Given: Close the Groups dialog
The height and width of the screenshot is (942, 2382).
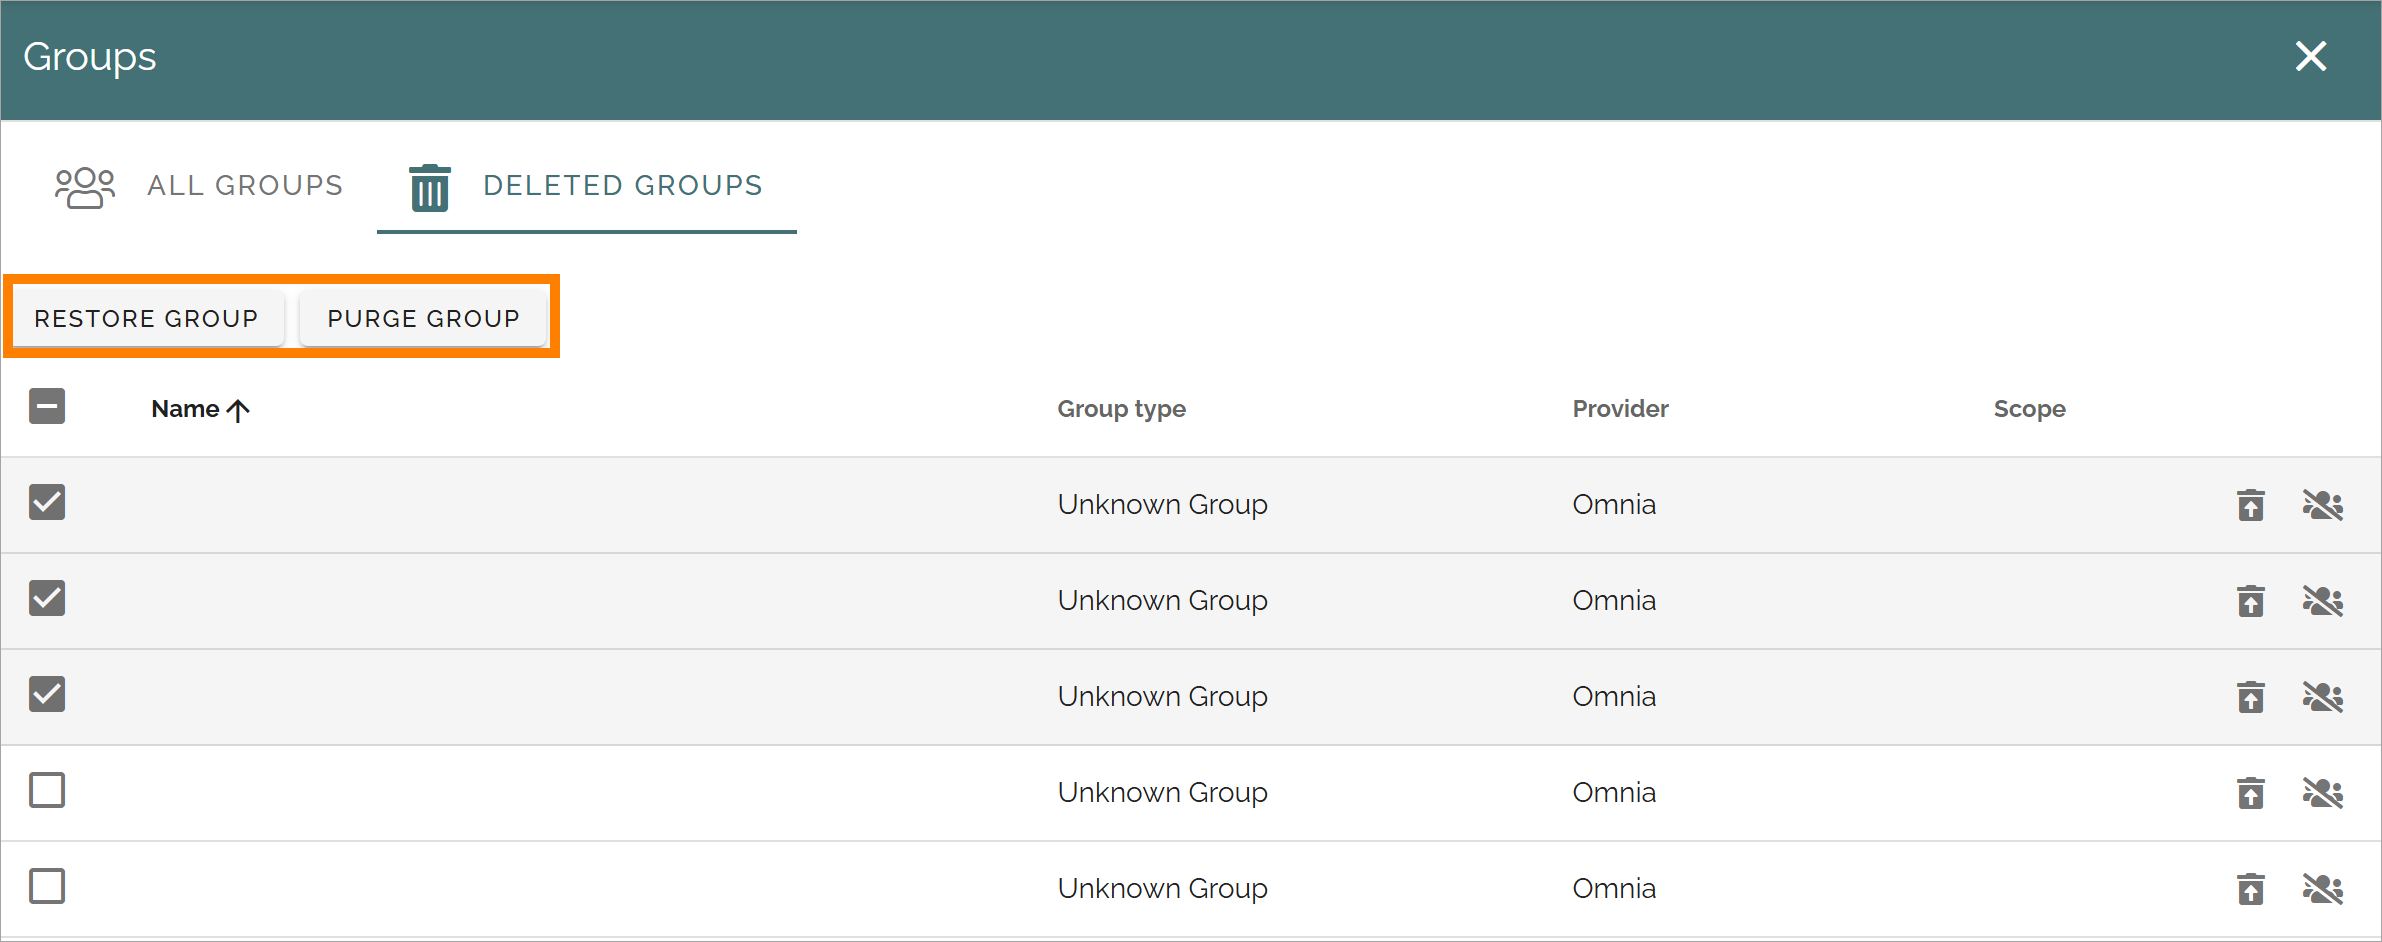Looking at the screenshot, I should 2311,56.
